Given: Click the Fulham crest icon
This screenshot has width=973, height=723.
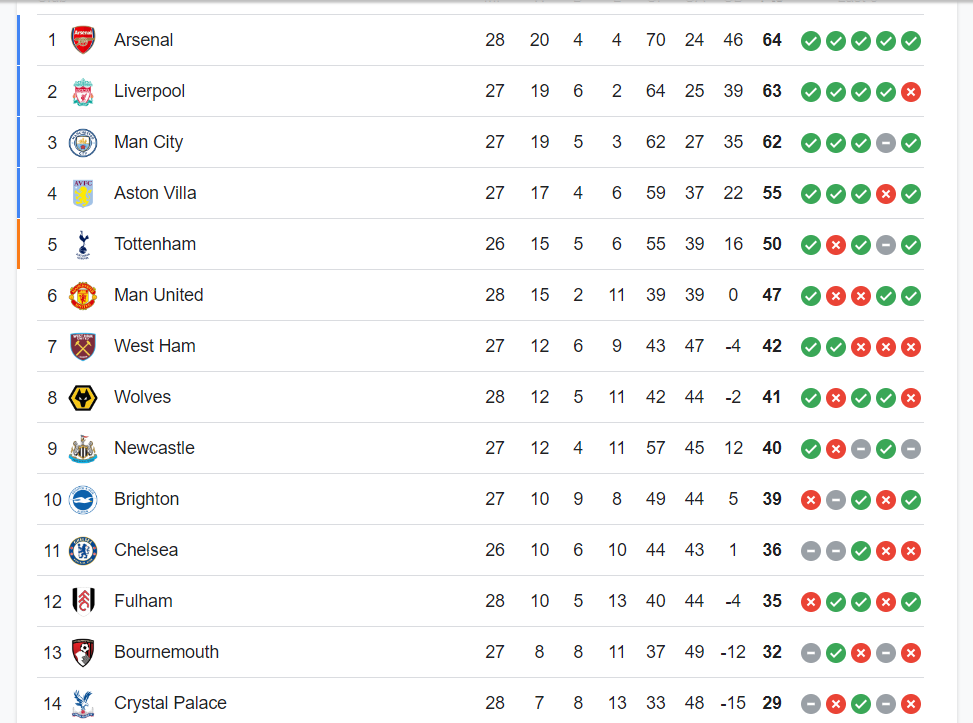Looking at the screenshot, I should 83,601.
